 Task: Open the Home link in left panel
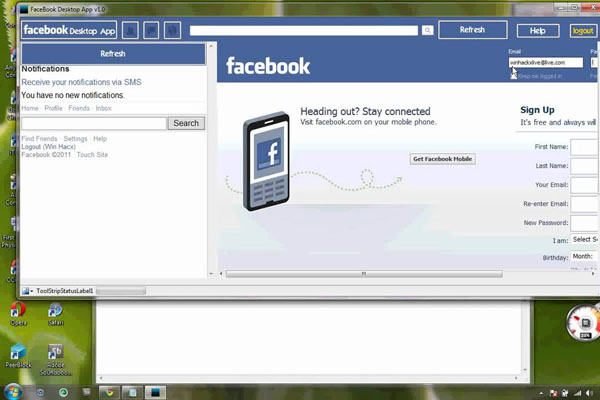(30, 108)
